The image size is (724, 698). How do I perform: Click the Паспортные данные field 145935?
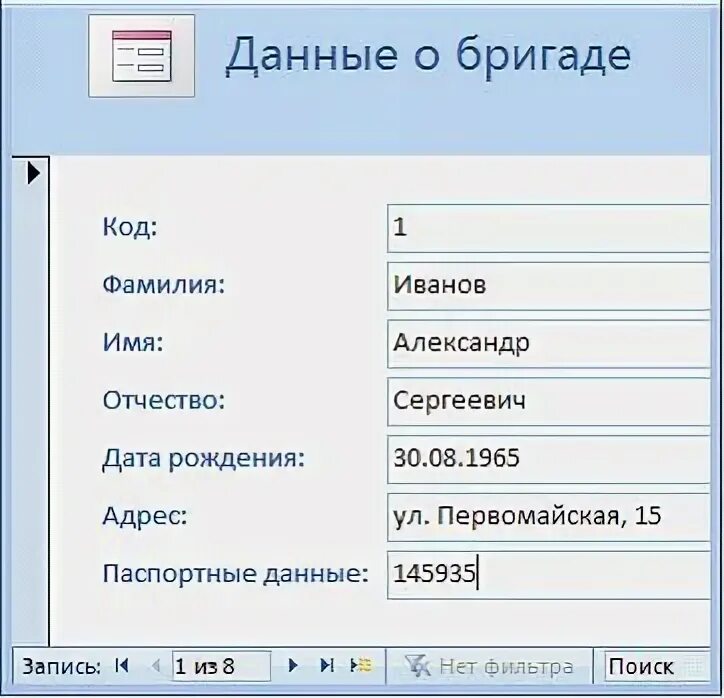point(548,575)
